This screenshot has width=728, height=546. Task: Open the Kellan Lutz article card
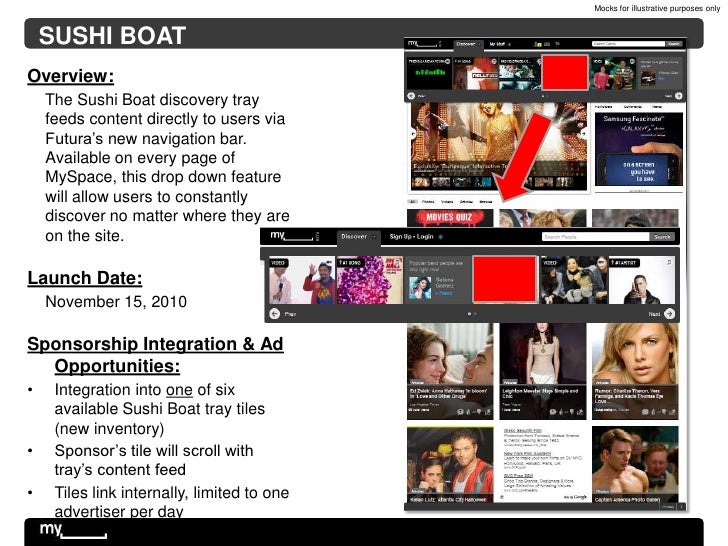coord(450,465)
